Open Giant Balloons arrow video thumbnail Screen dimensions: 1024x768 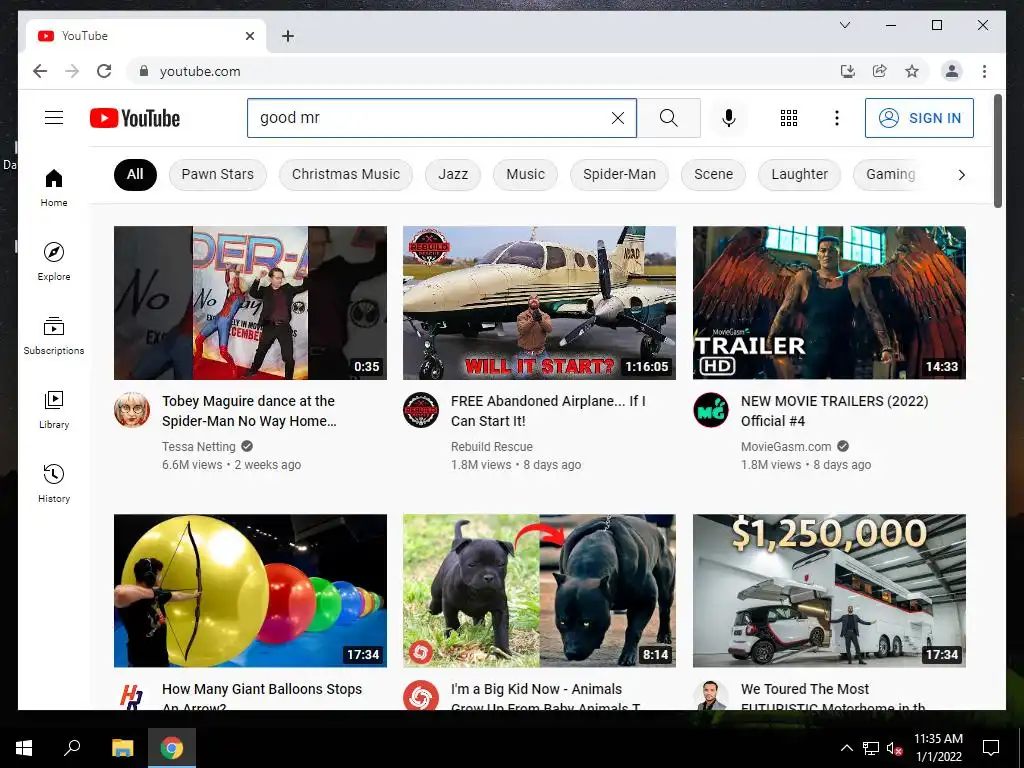(x=250, y=590)
